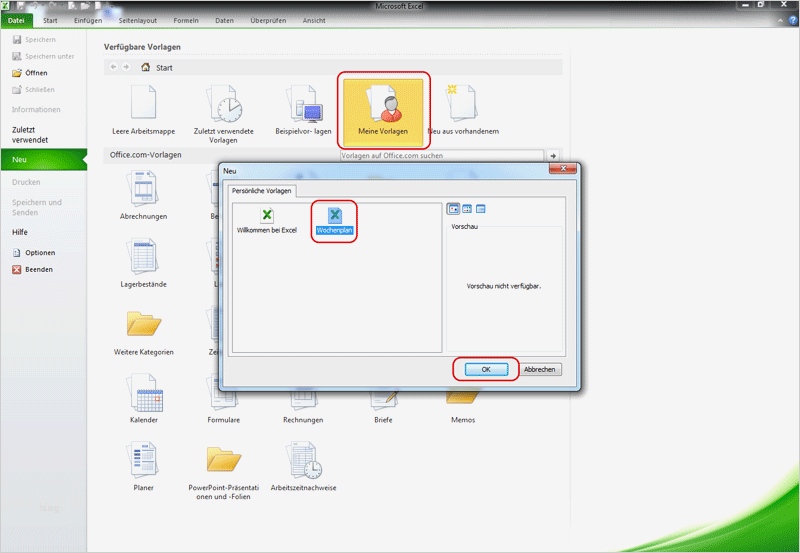The height and width of the screenshot is (553, 800).
Task: Open the Formeln ribbon tab
Action: pyautogui.click(x=186, y=20)
